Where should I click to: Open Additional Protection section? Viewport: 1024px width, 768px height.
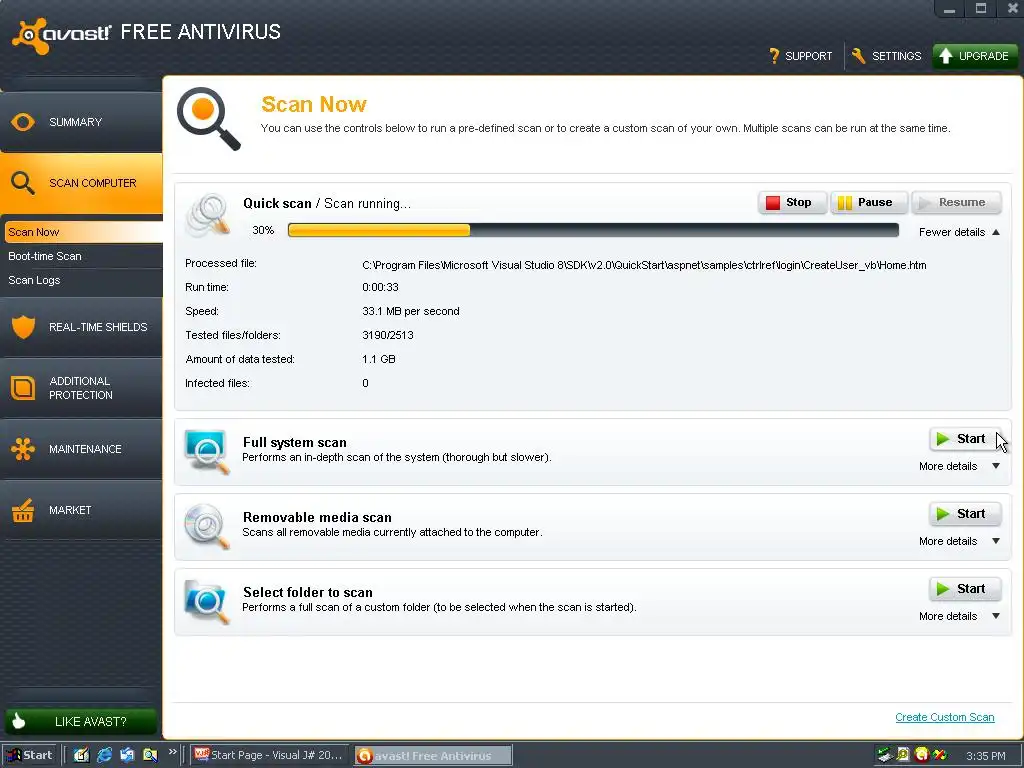coord(81,388)
